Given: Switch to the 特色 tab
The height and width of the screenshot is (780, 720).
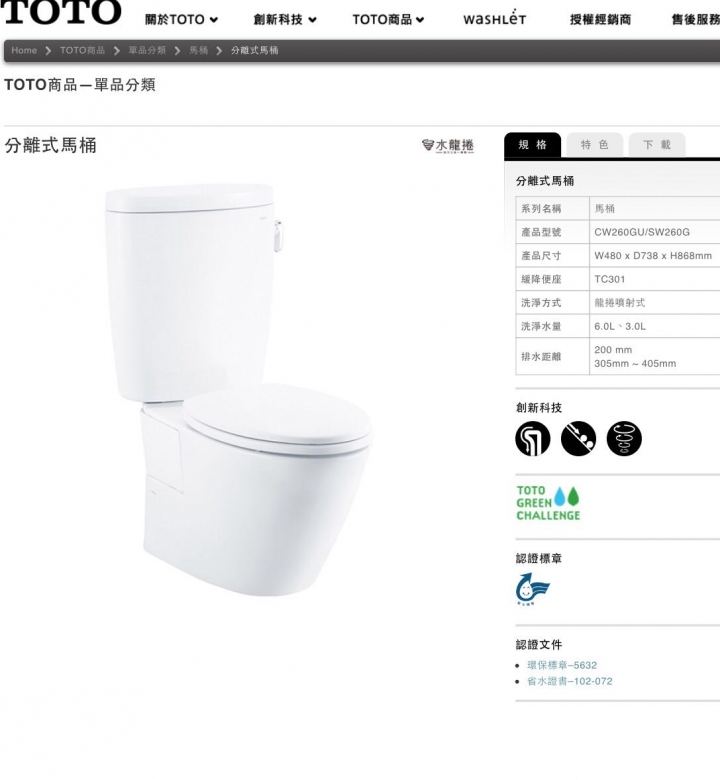Looking at the screenshot, I should 595,145.
